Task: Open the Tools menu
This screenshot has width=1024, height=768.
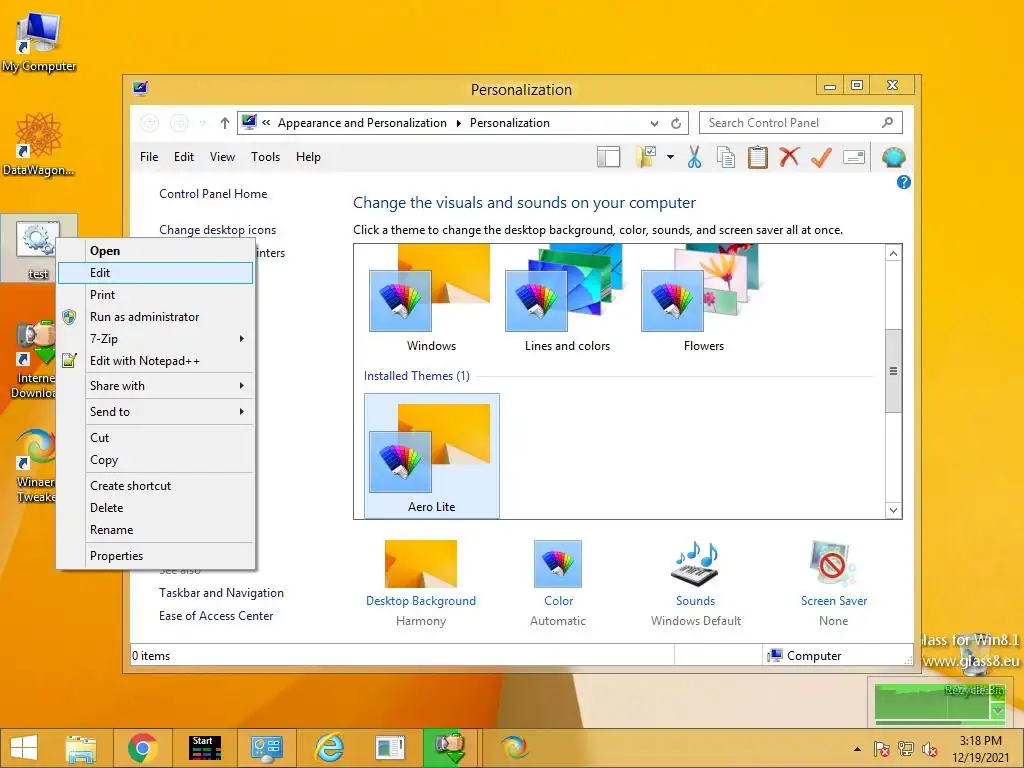Action: [265, 157]
